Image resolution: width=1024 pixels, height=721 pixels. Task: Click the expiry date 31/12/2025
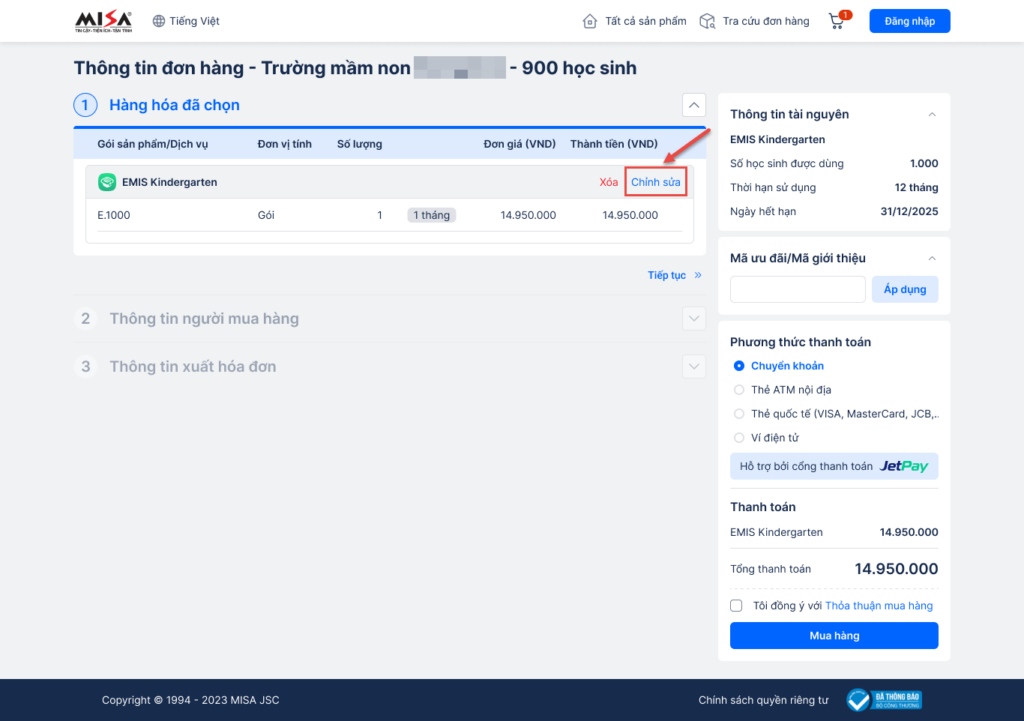pyautogui.click(x=909, y=212)
